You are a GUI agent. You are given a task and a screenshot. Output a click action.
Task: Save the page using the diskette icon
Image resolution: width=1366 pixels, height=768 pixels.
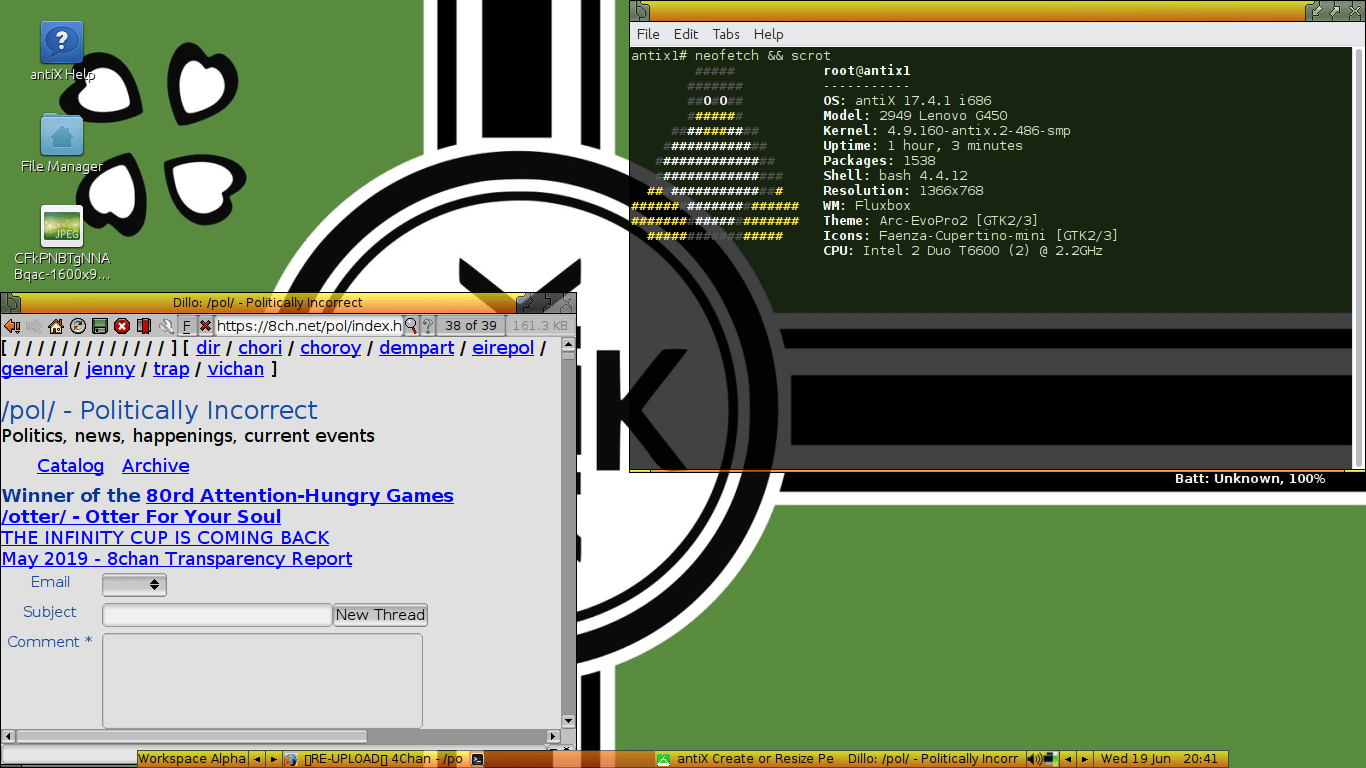[99, 325]
